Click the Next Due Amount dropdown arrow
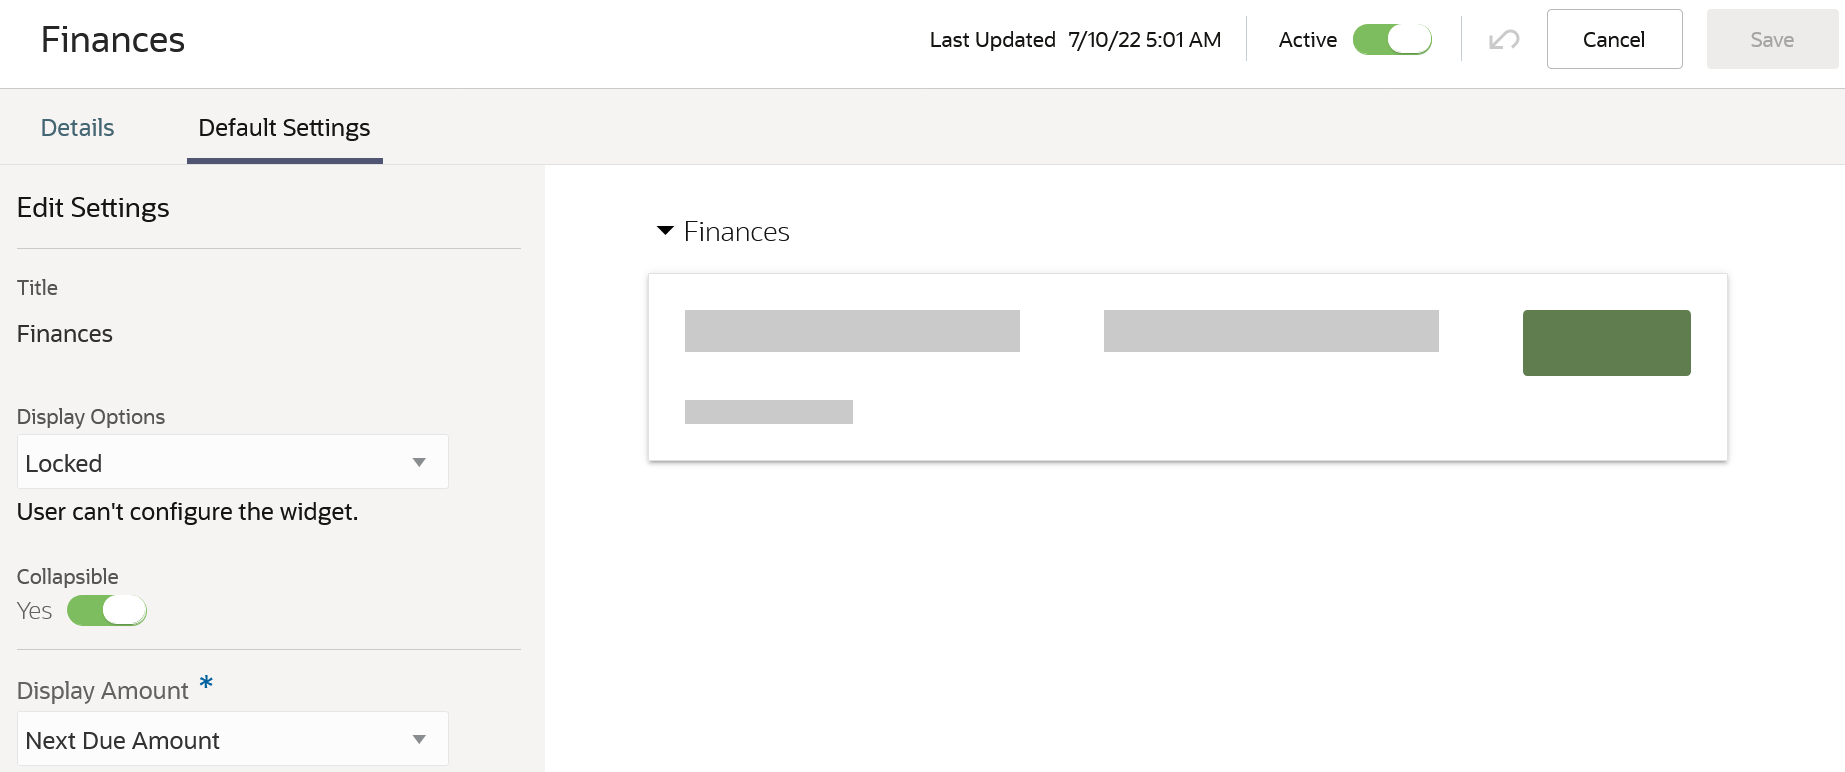The width and height of the screenshot is (1845, 772). pos(419,739)
